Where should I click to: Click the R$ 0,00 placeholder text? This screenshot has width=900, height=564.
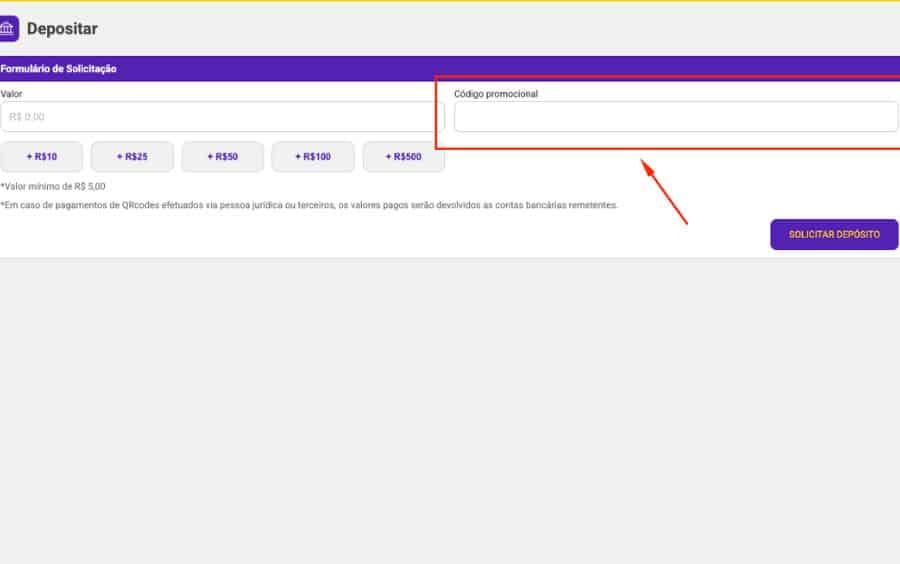click(x=27, y=117)
